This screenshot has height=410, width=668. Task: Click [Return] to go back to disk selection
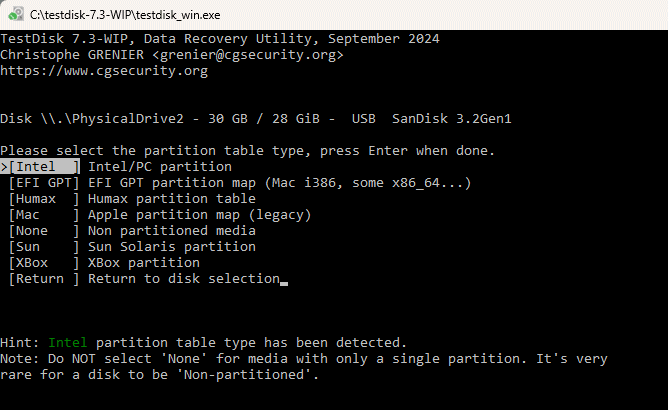[x=44, y=279]
